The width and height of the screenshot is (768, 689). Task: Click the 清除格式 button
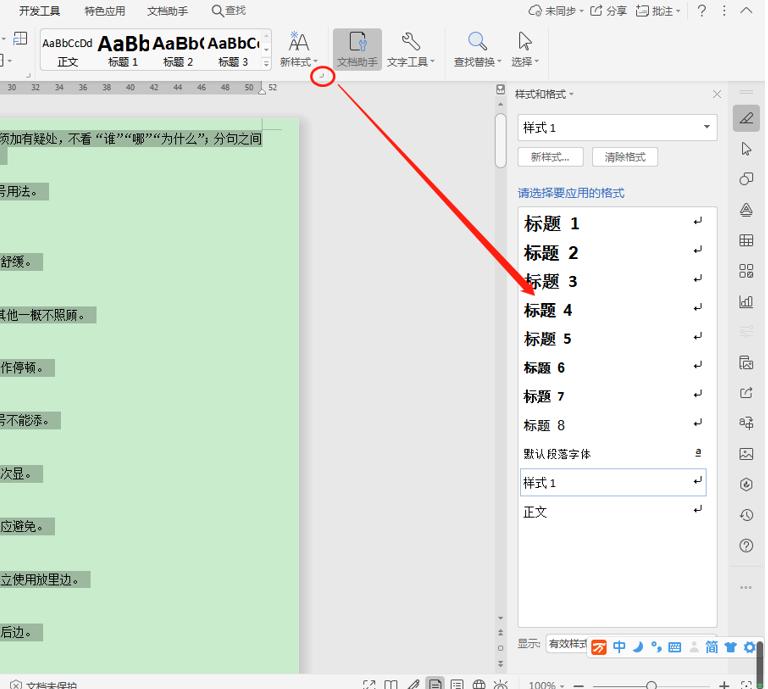pos(624,157)
